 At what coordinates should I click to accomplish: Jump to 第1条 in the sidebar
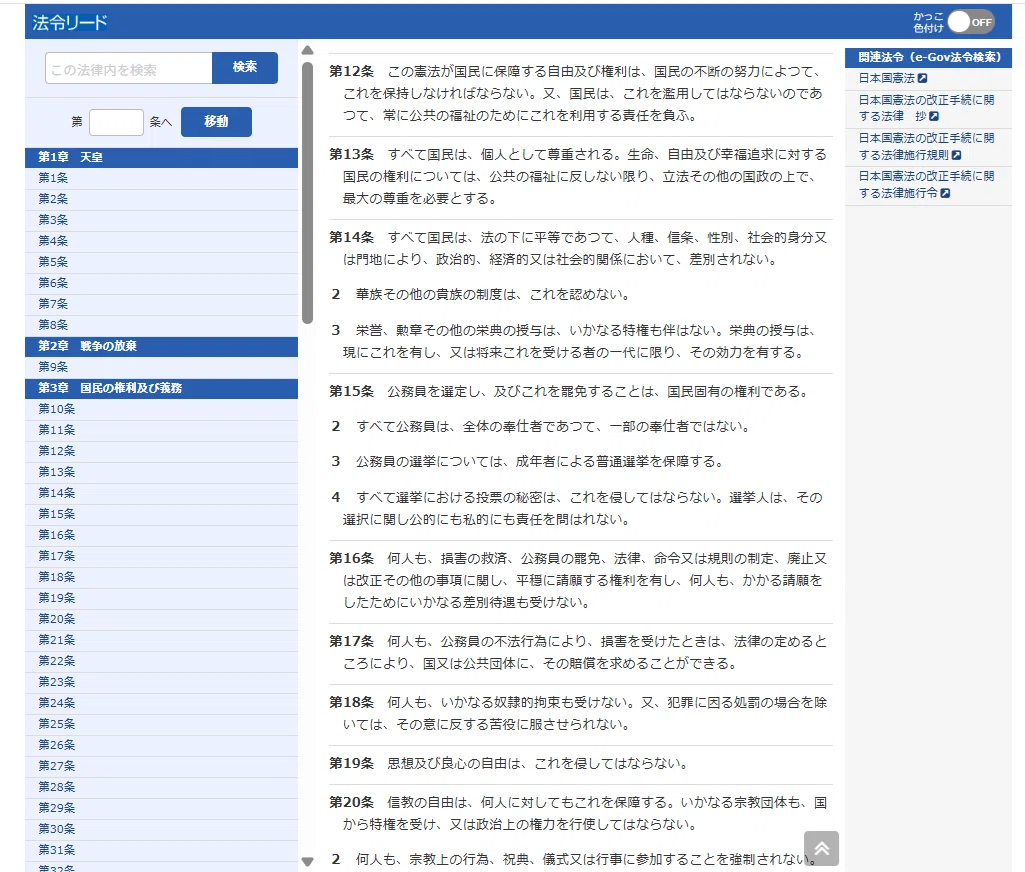[161, 178]
